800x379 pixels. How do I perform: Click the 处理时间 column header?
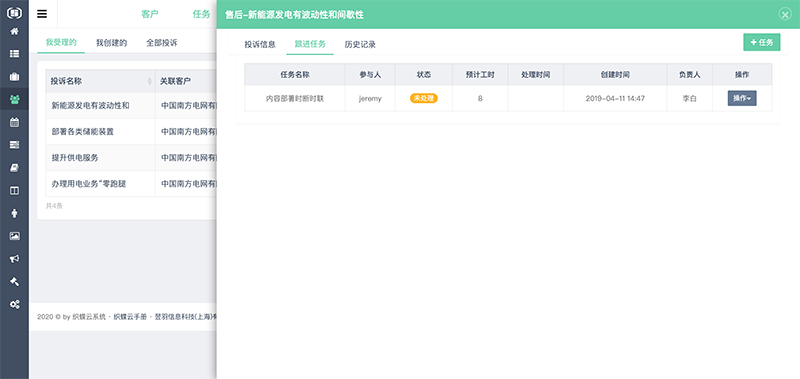pos(536,74)
